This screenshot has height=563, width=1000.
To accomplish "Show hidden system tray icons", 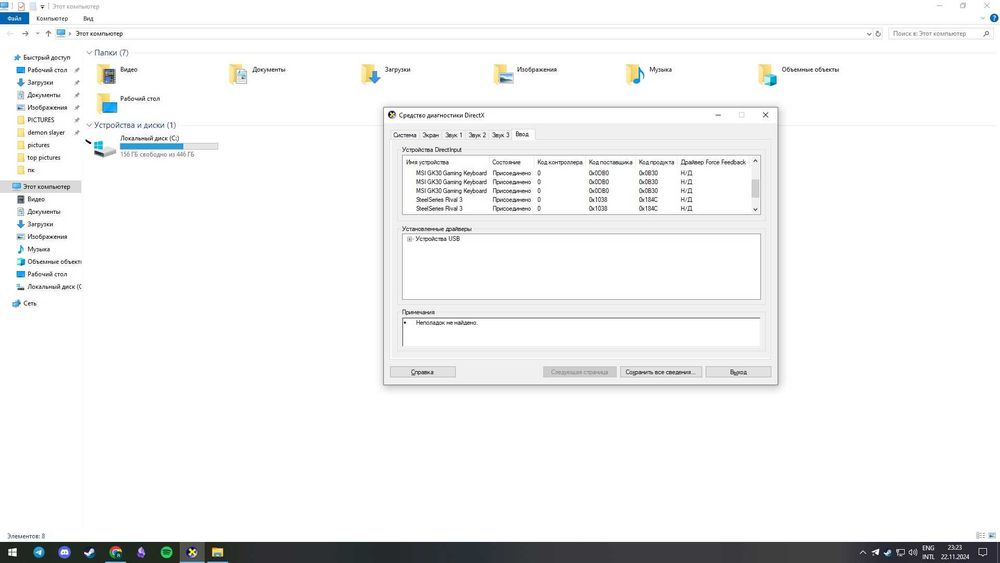I will [x=863, y=552].
